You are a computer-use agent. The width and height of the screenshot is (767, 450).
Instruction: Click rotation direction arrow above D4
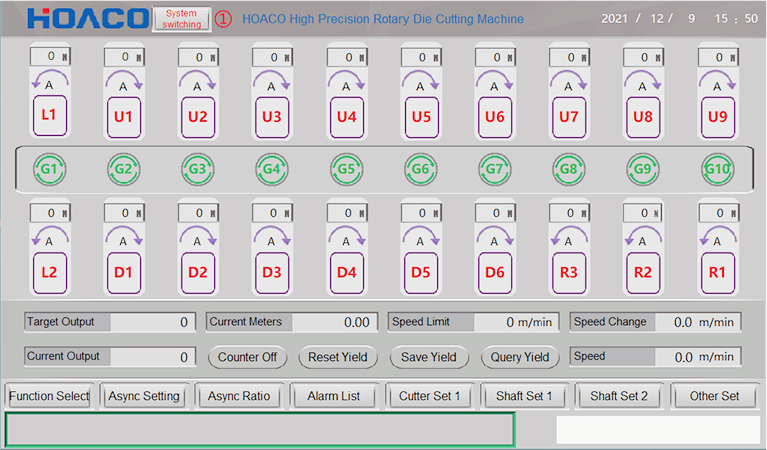[345, 236]
